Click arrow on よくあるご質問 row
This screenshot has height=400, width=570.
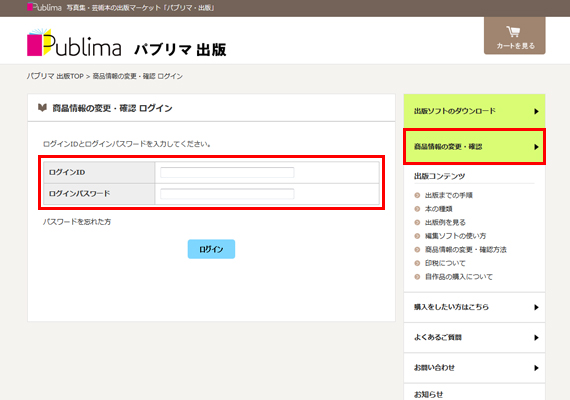pos(536,337)
